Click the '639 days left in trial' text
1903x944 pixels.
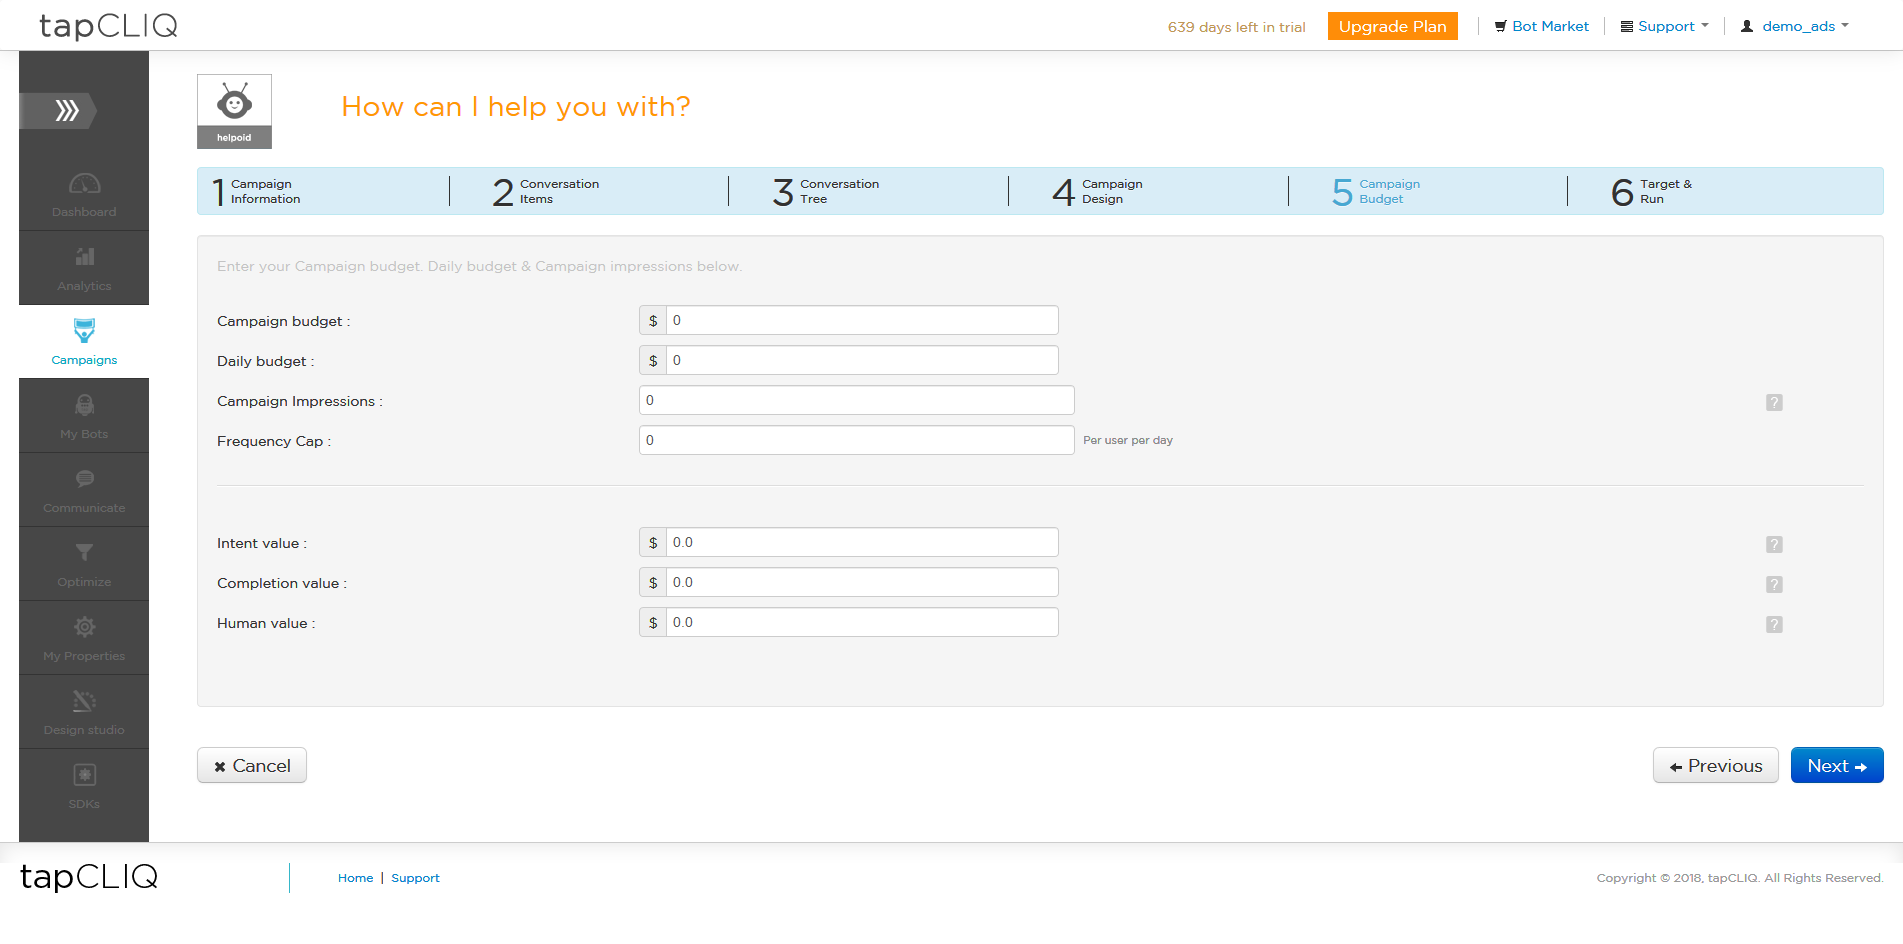[x=1236, y=27]
